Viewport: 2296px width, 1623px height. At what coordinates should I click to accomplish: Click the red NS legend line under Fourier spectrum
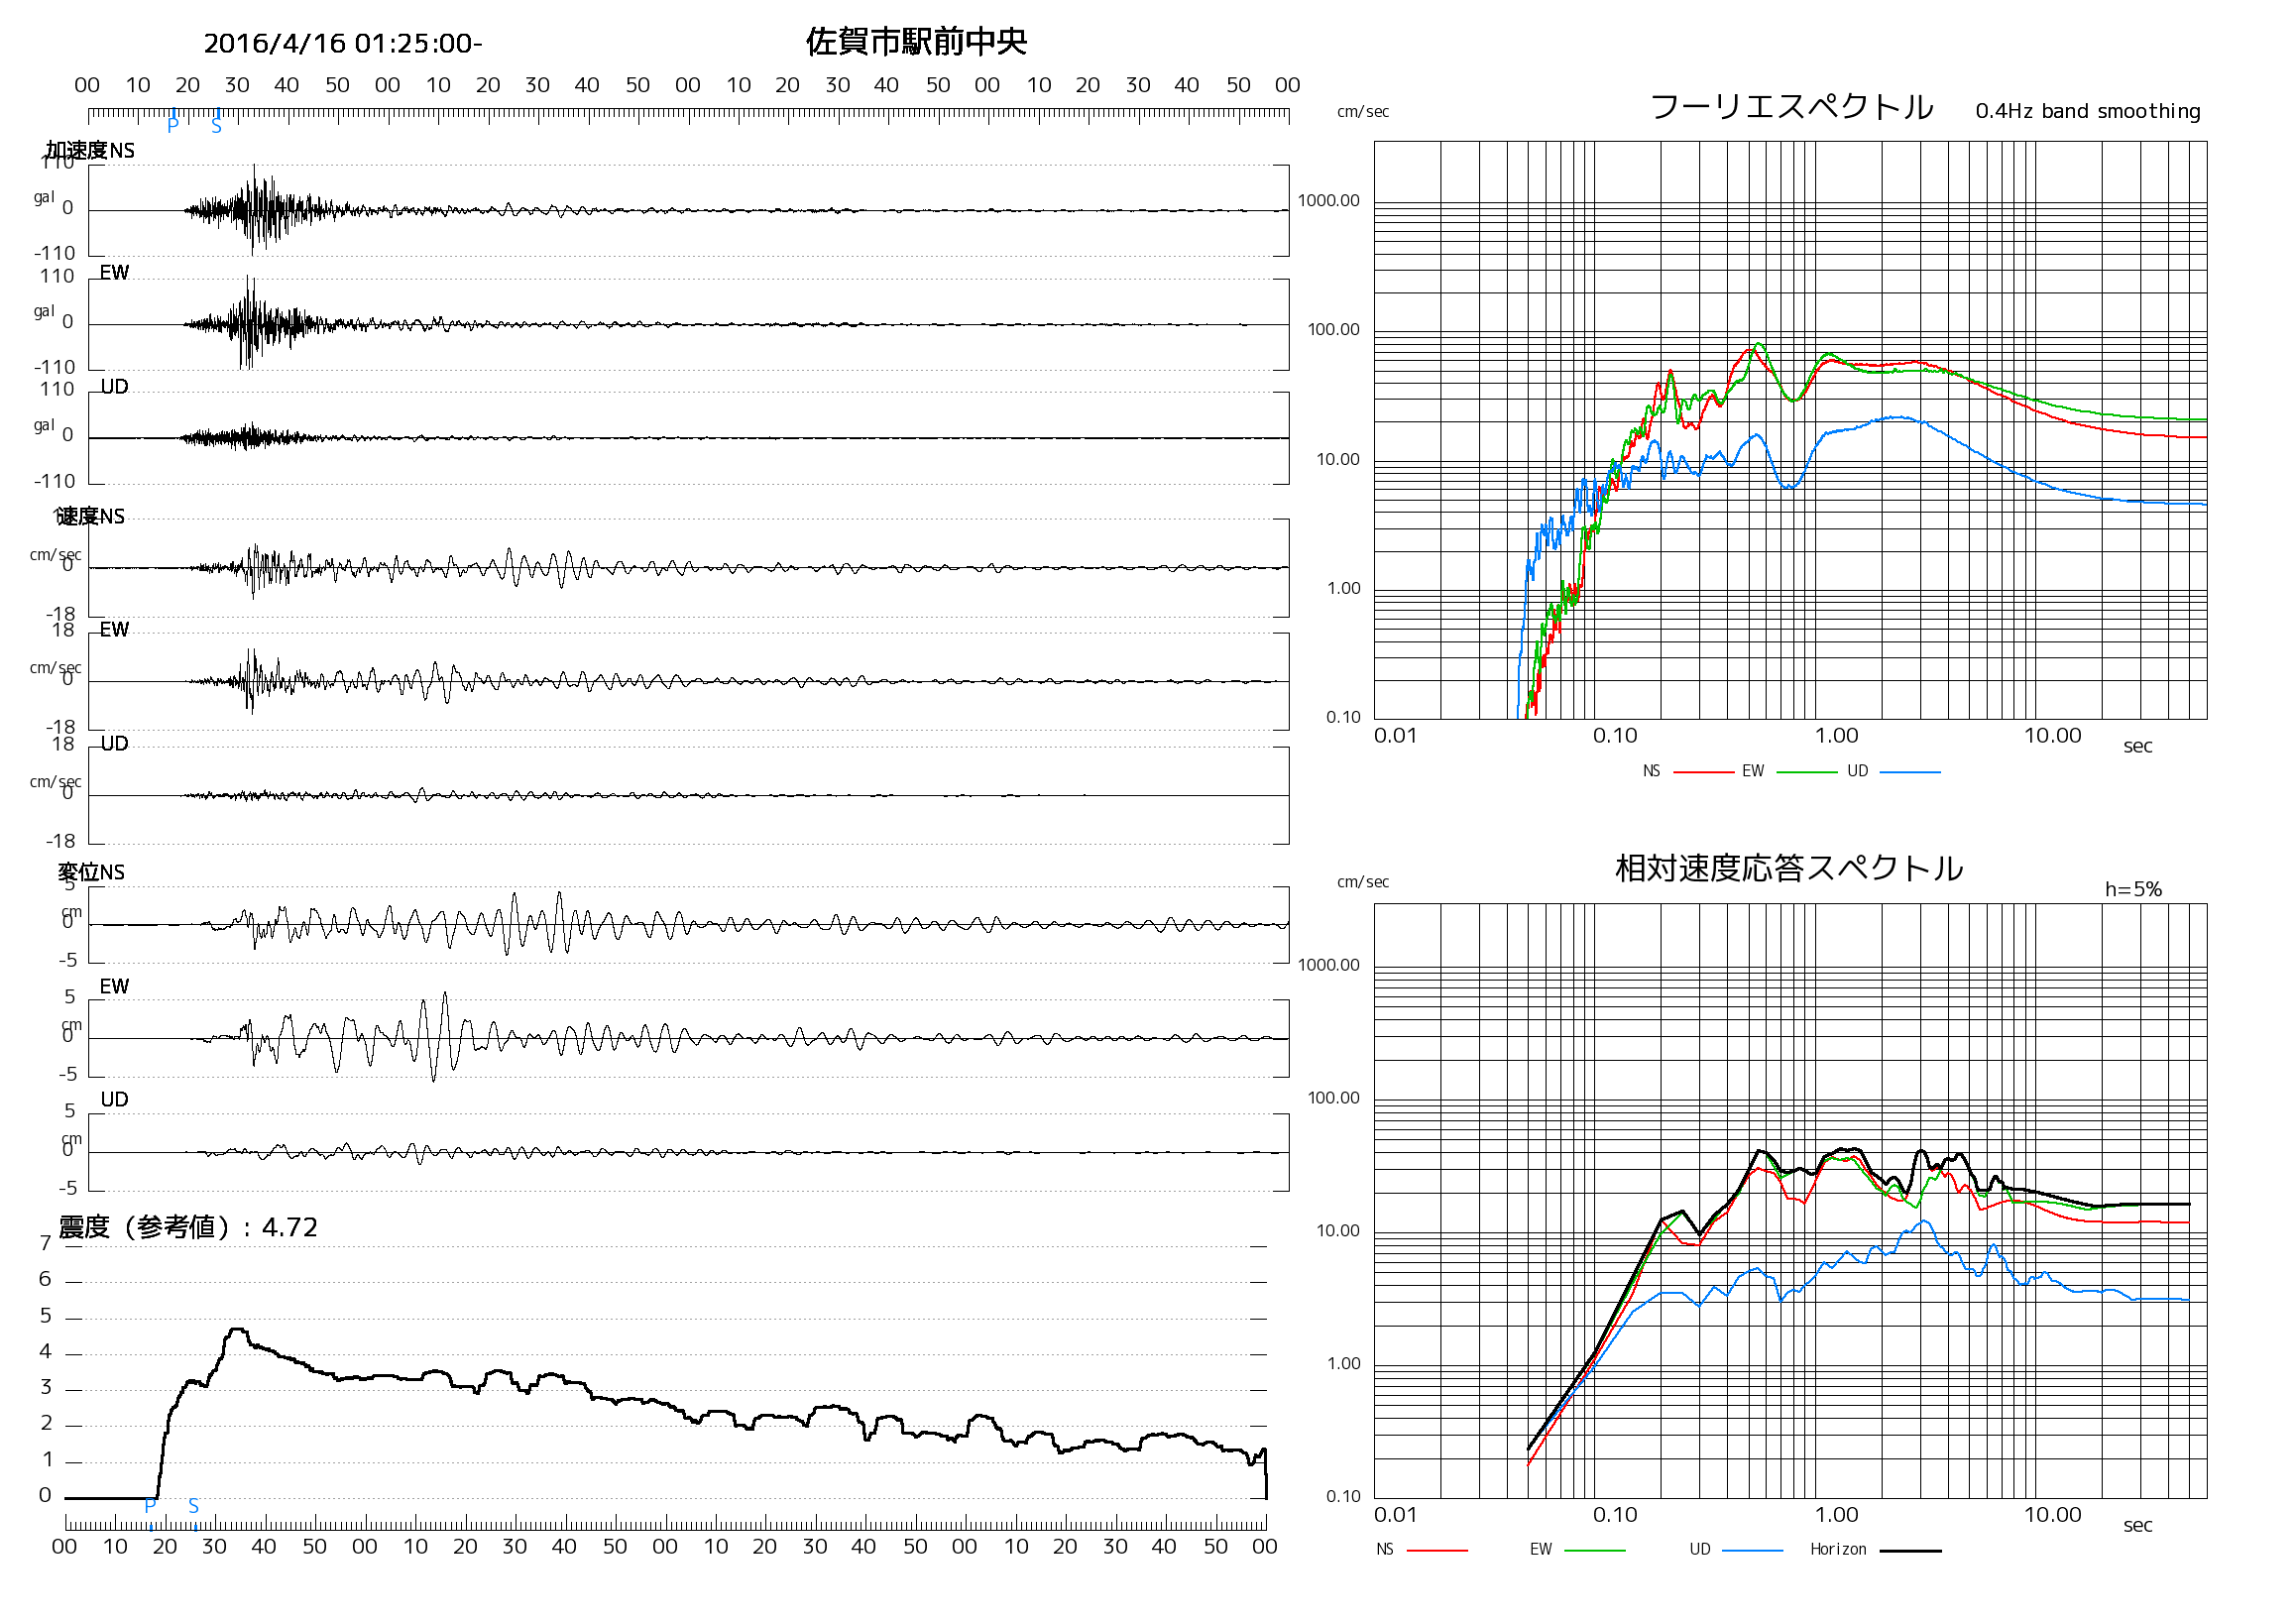[1703, 772]
